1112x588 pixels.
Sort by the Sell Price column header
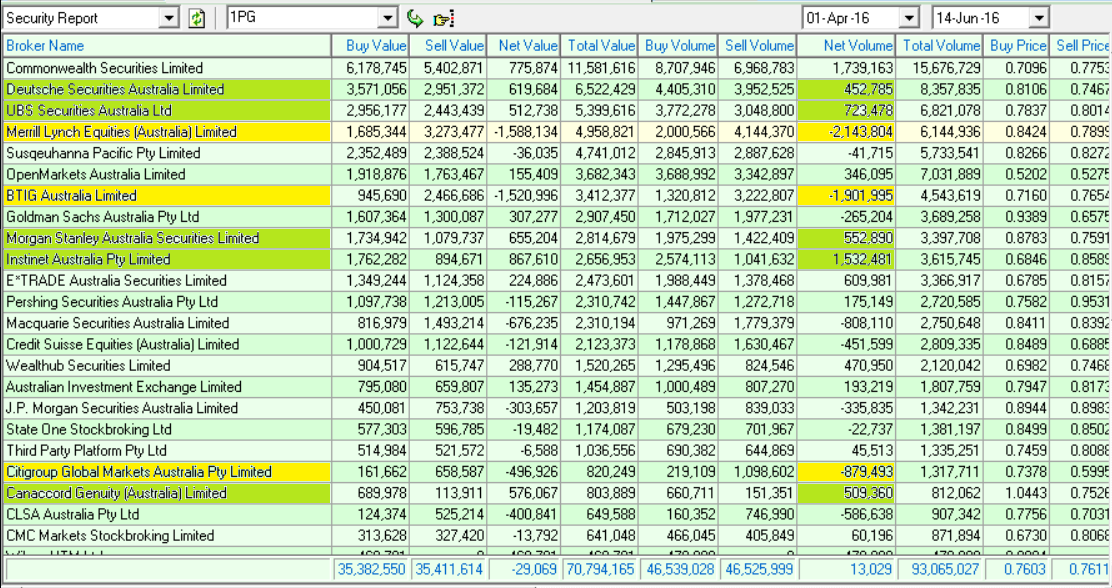pyautogui.click(x=1081, y=46)
